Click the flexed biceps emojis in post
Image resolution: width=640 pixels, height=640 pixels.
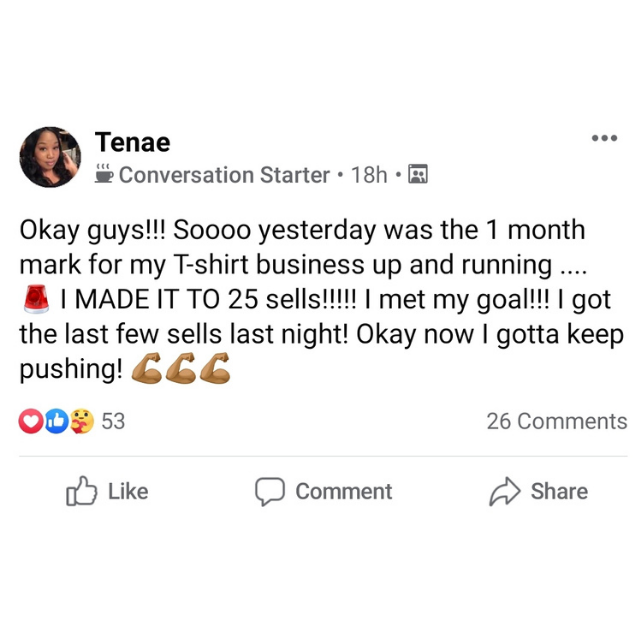[x=181, y=369]
